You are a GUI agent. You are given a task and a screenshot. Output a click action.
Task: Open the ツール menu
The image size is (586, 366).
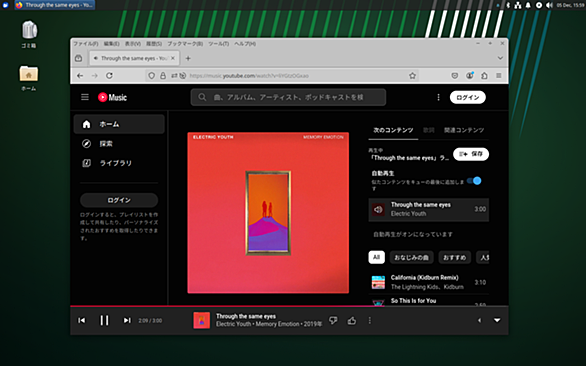tap(219, 44)
